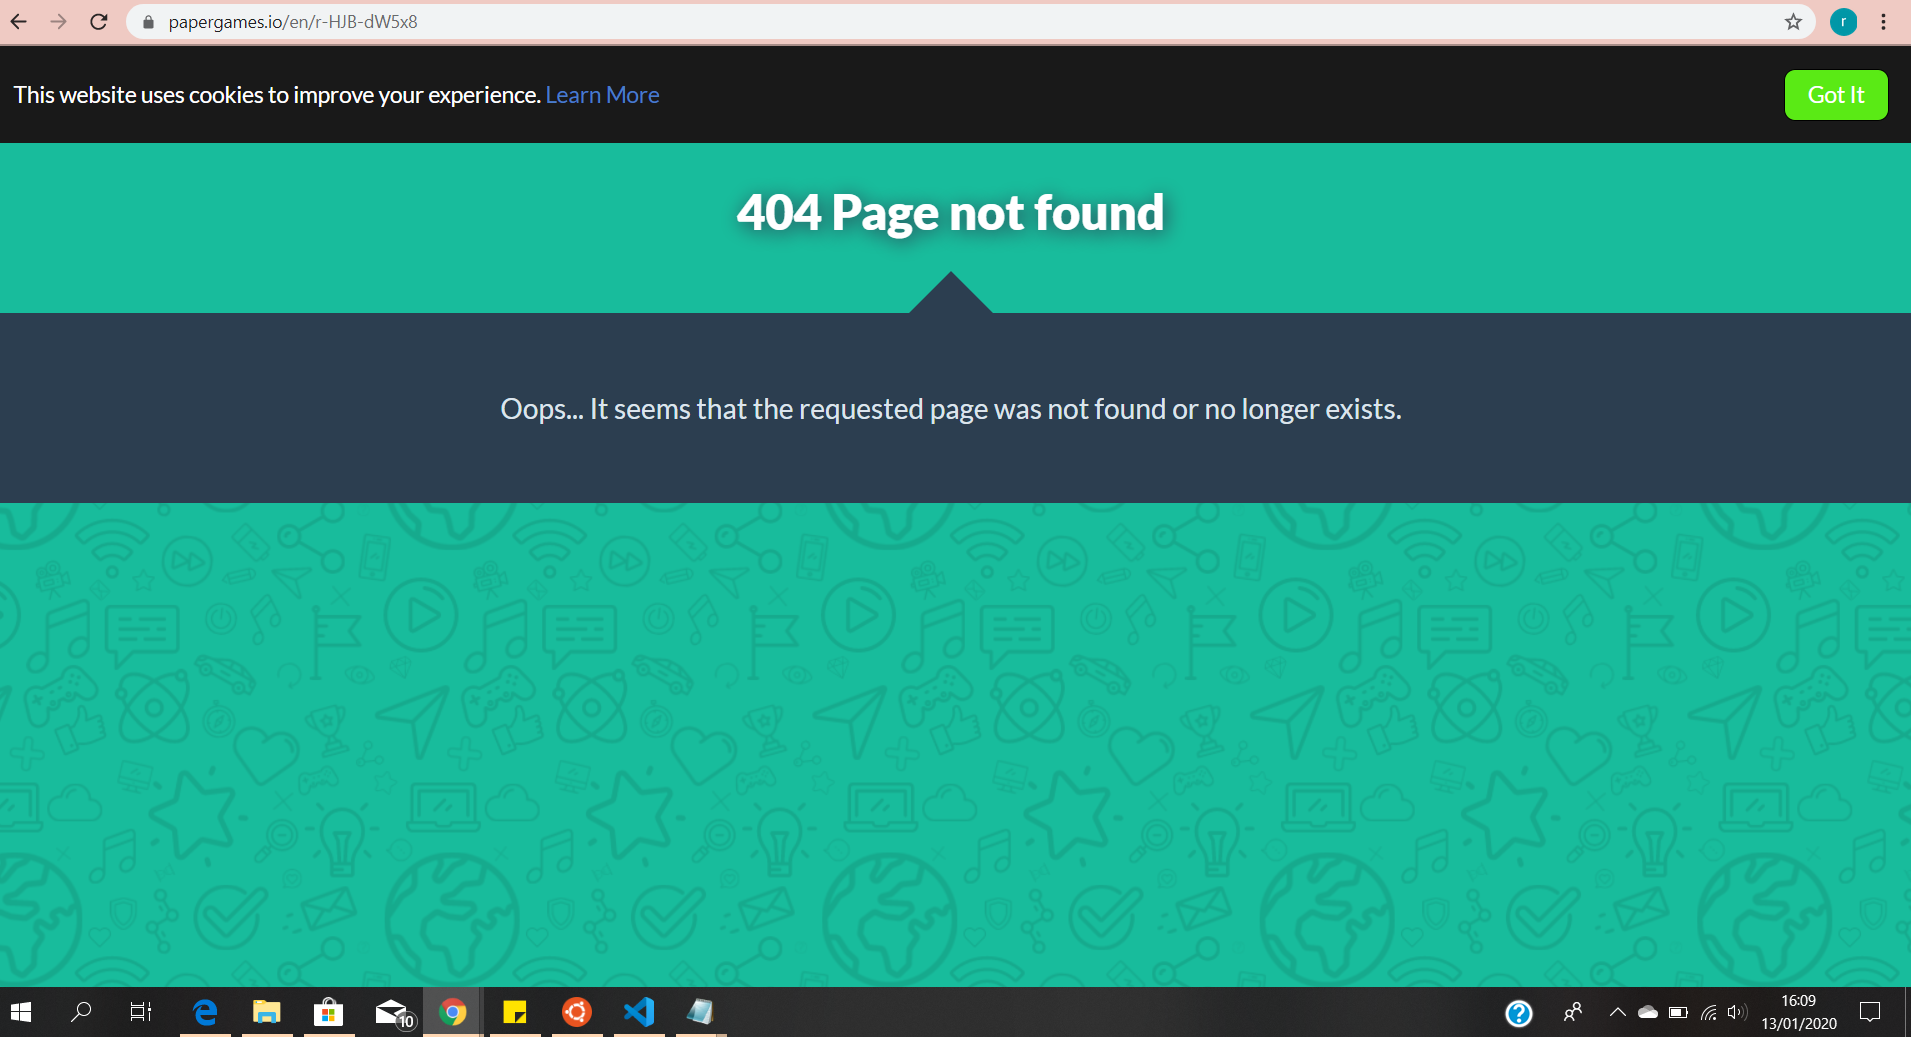The height and width of the screenshot is (1037, 1911).
Task: View site security lock info
Action: [148, 22]
